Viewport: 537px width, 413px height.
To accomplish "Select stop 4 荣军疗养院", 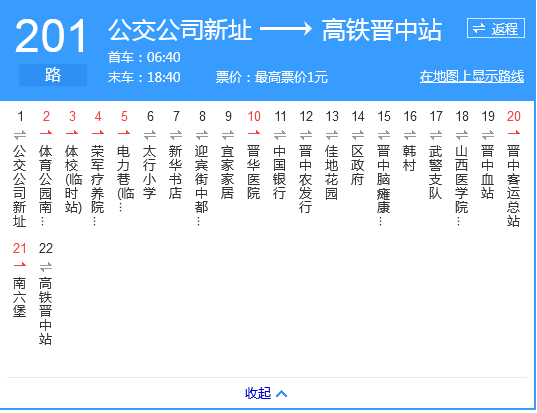I will [98, 185].
